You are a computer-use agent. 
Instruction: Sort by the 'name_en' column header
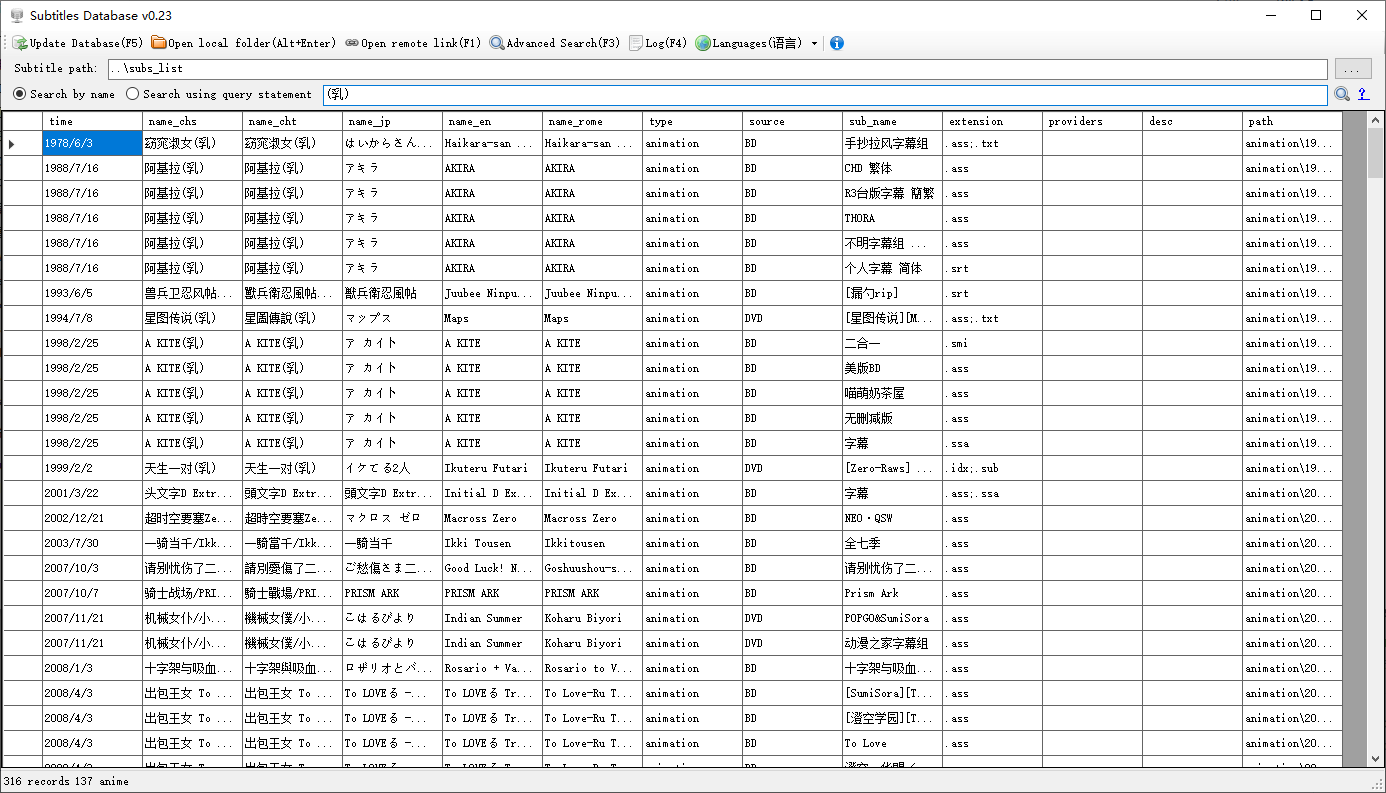point(492,121)
